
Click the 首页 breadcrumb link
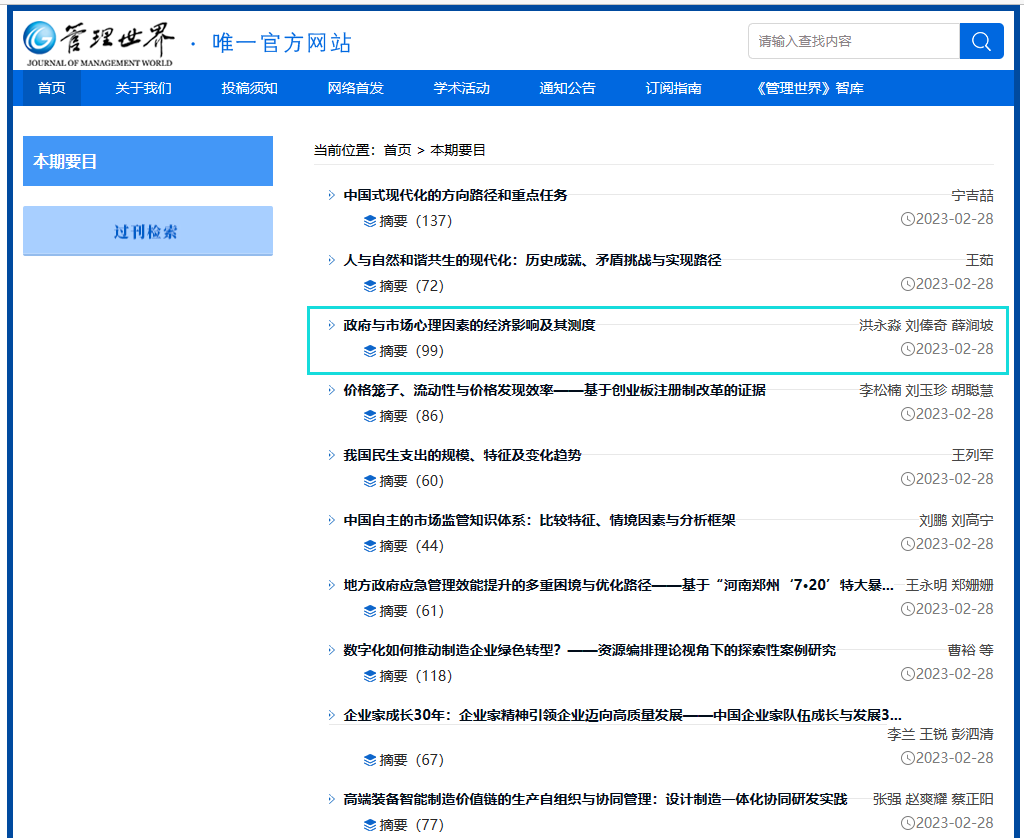(397, 150)
